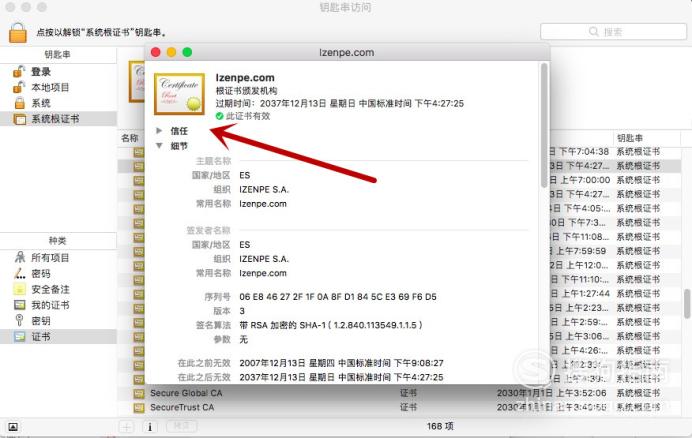The width and height of the screenshot is (692, 438).
Task: Click the Izenpe.com certificate thumbnail
Action: [x=179, y=94]
